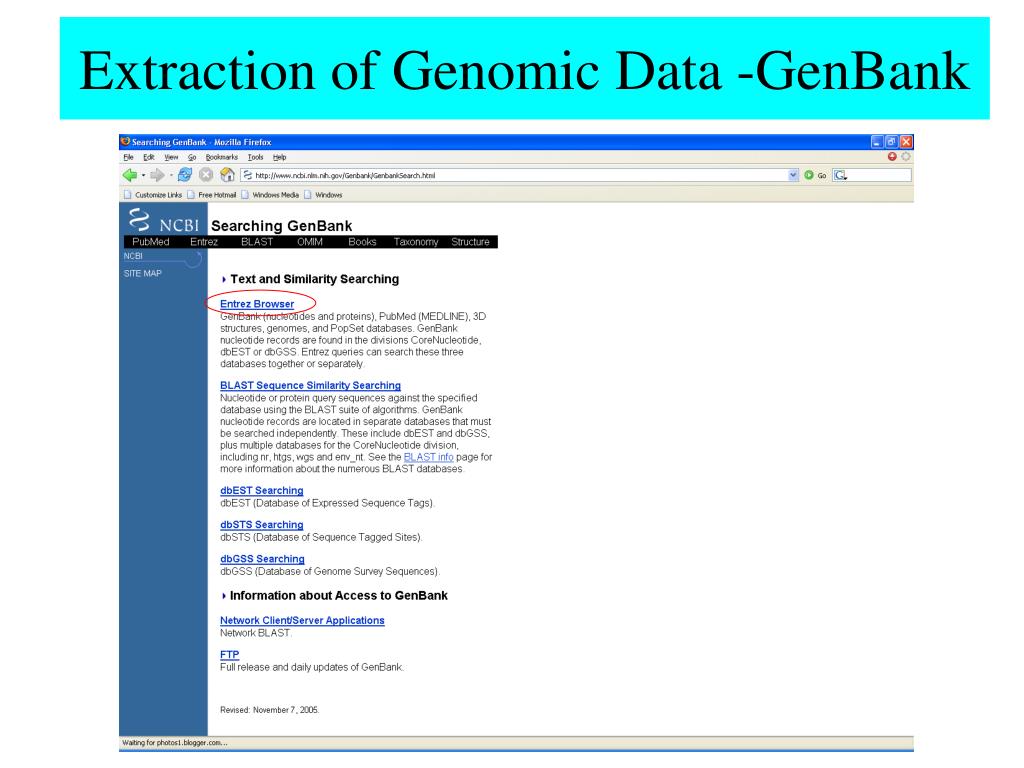Open the dbGSS Searching link

[262, 559]
